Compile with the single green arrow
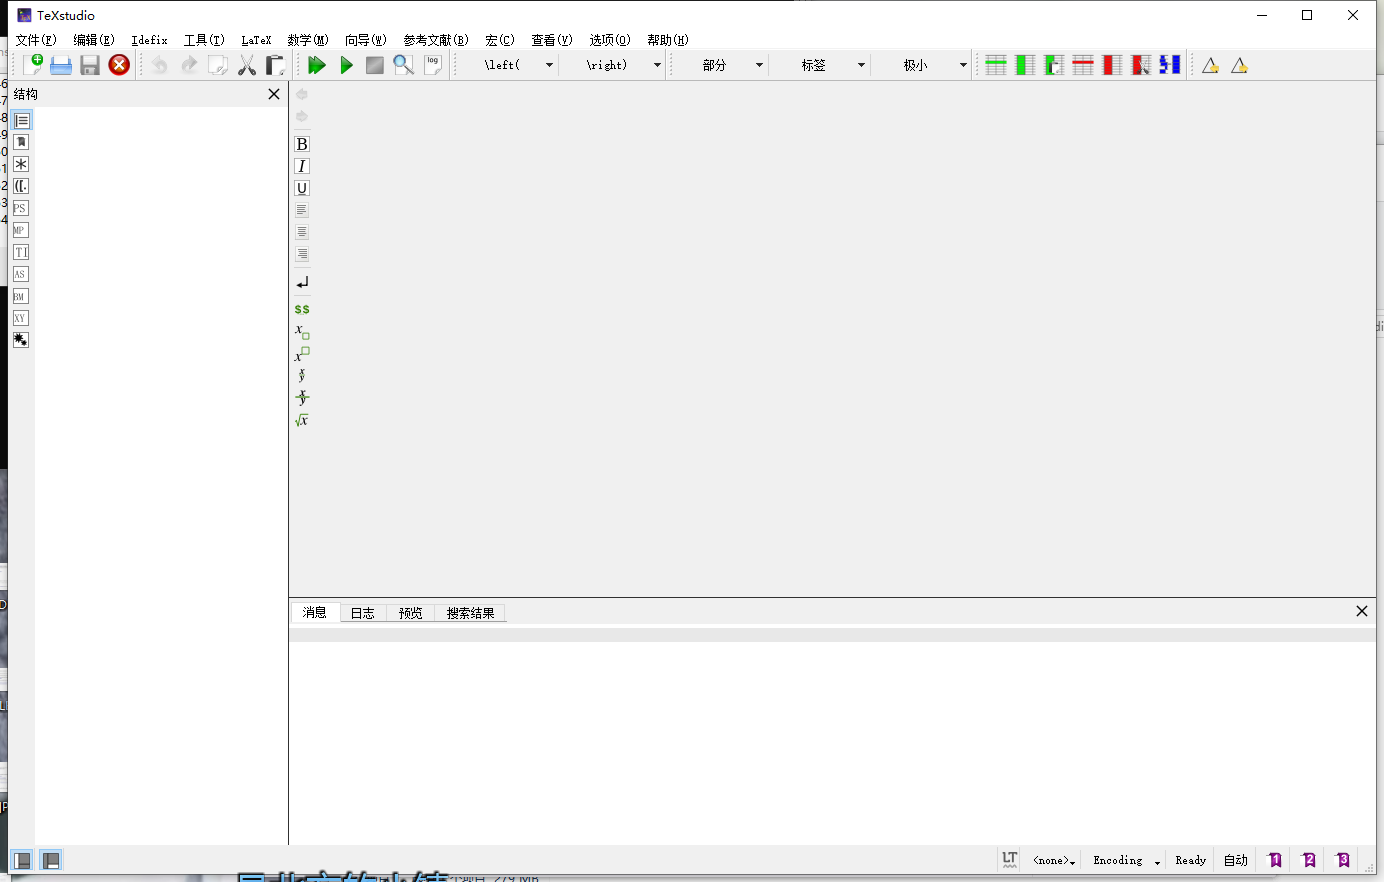 (x=346, y=65)
